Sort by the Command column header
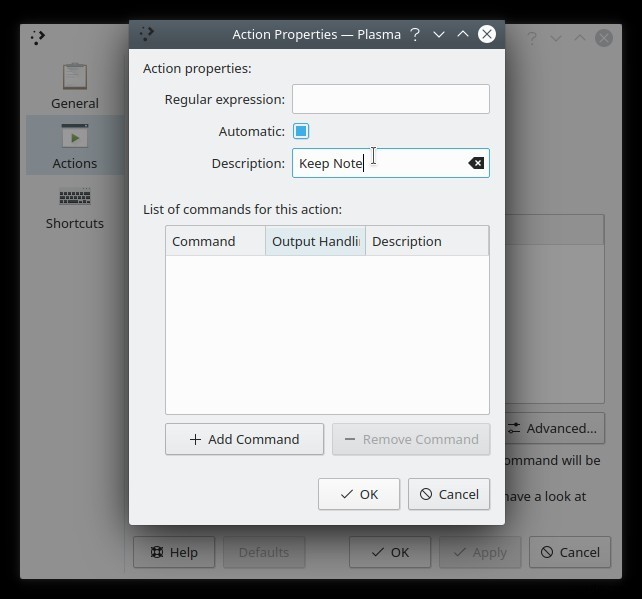 (215, 241)
